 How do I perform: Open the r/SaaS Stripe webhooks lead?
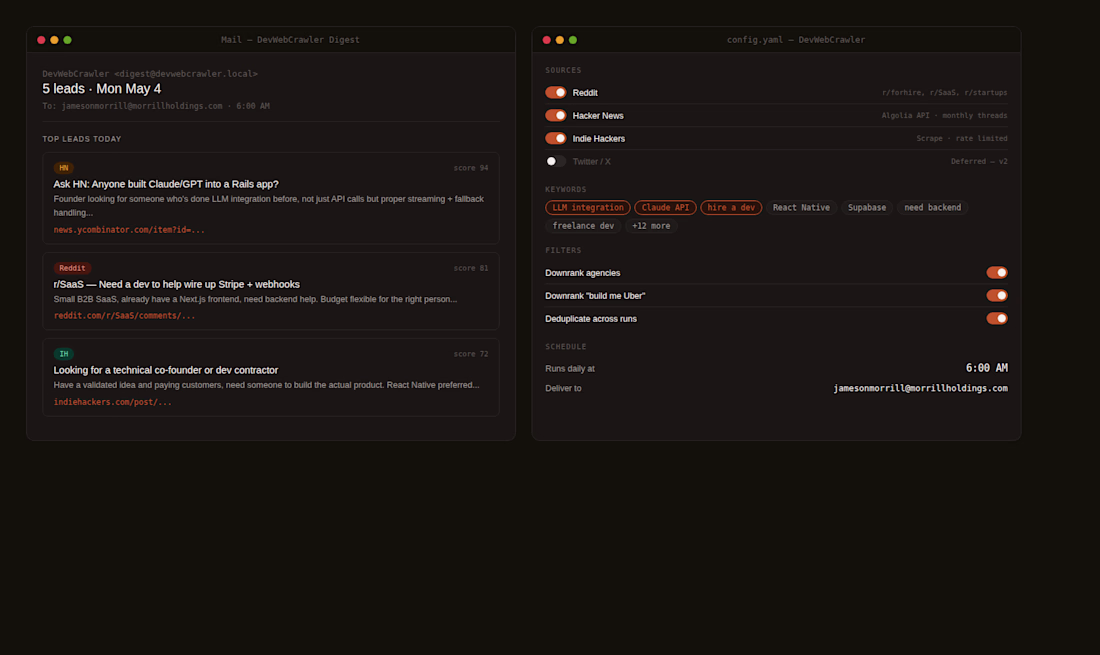point(176,284)
